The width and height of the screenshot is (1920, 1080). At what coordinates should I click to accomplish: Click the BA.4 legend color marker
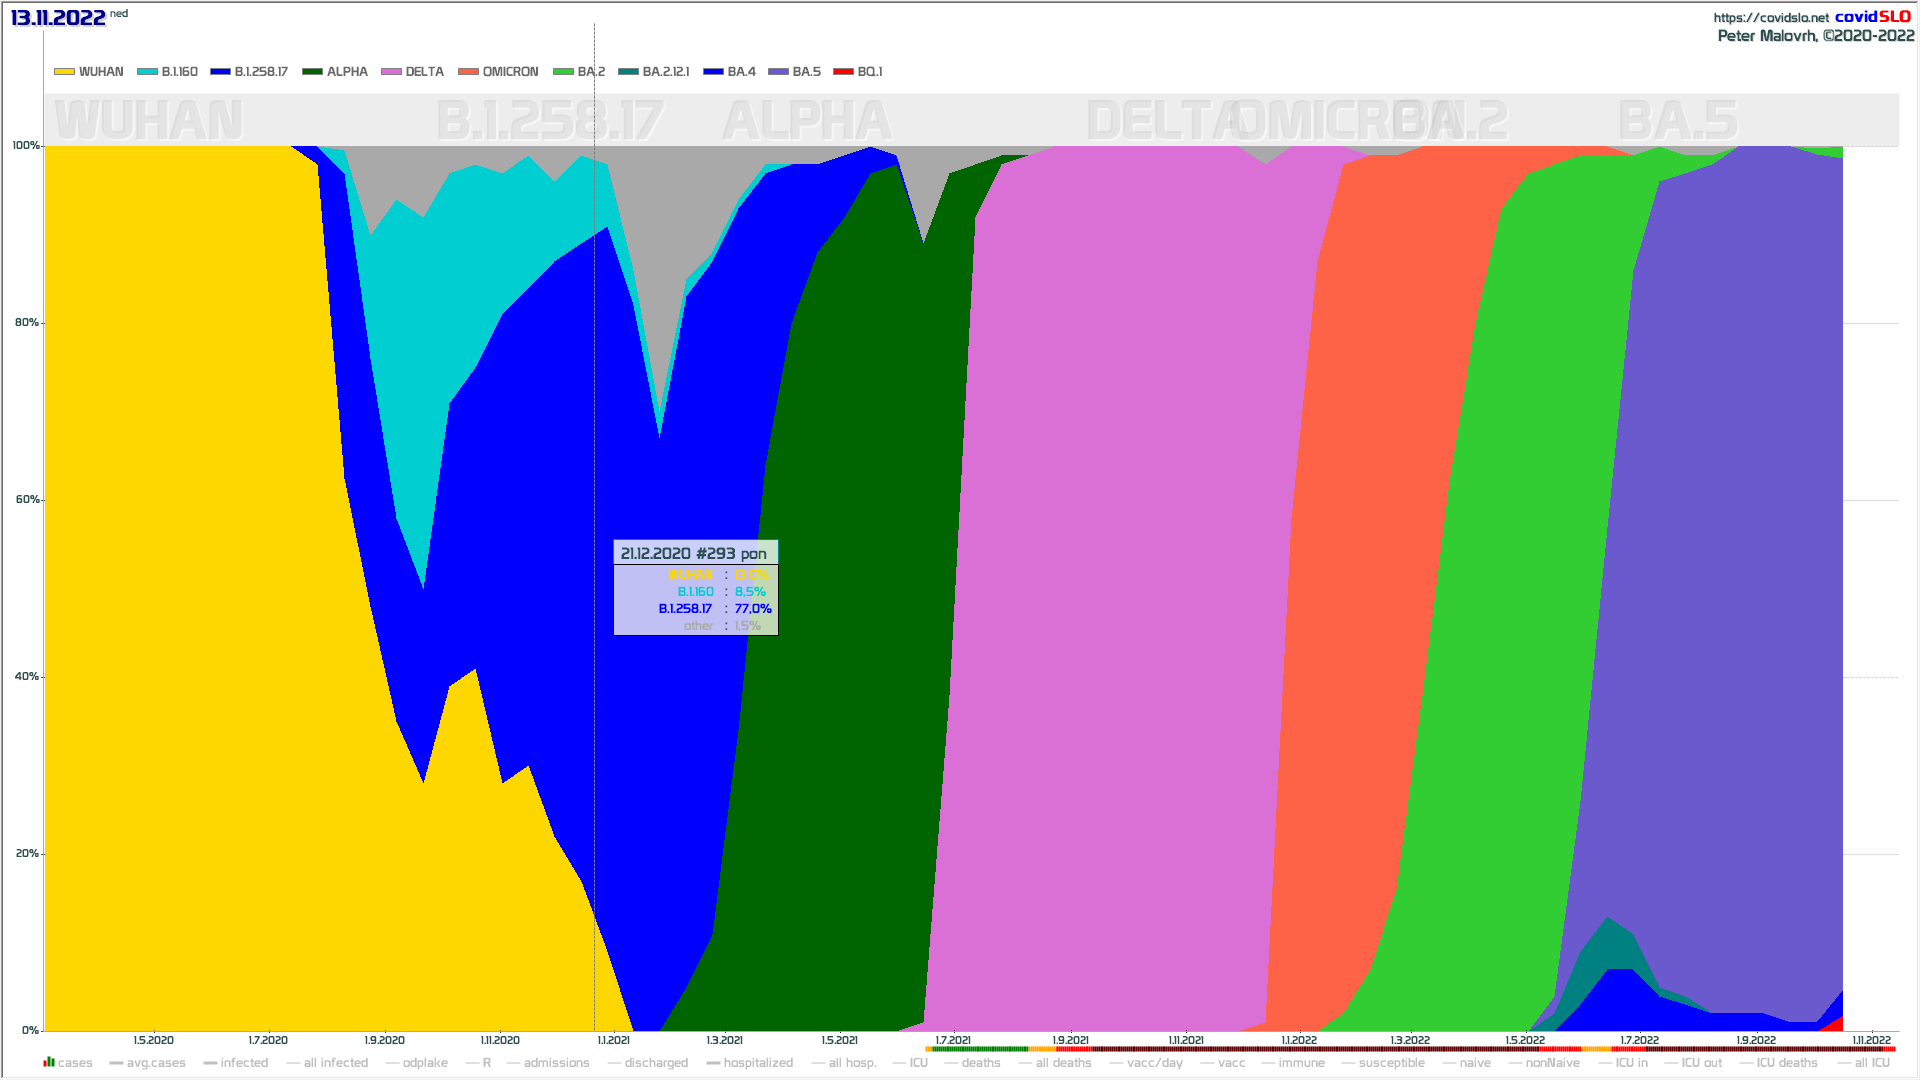(x=713, y=72)
